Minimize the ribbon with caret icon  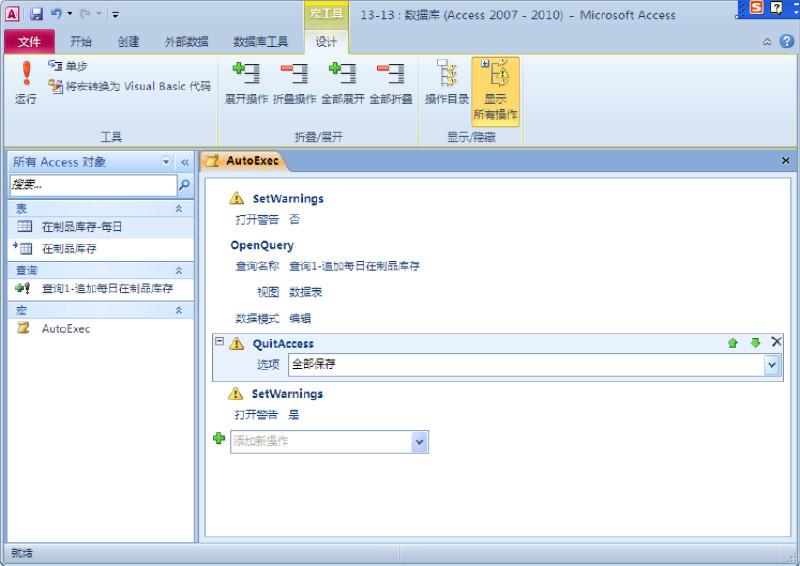click(767, 42)
